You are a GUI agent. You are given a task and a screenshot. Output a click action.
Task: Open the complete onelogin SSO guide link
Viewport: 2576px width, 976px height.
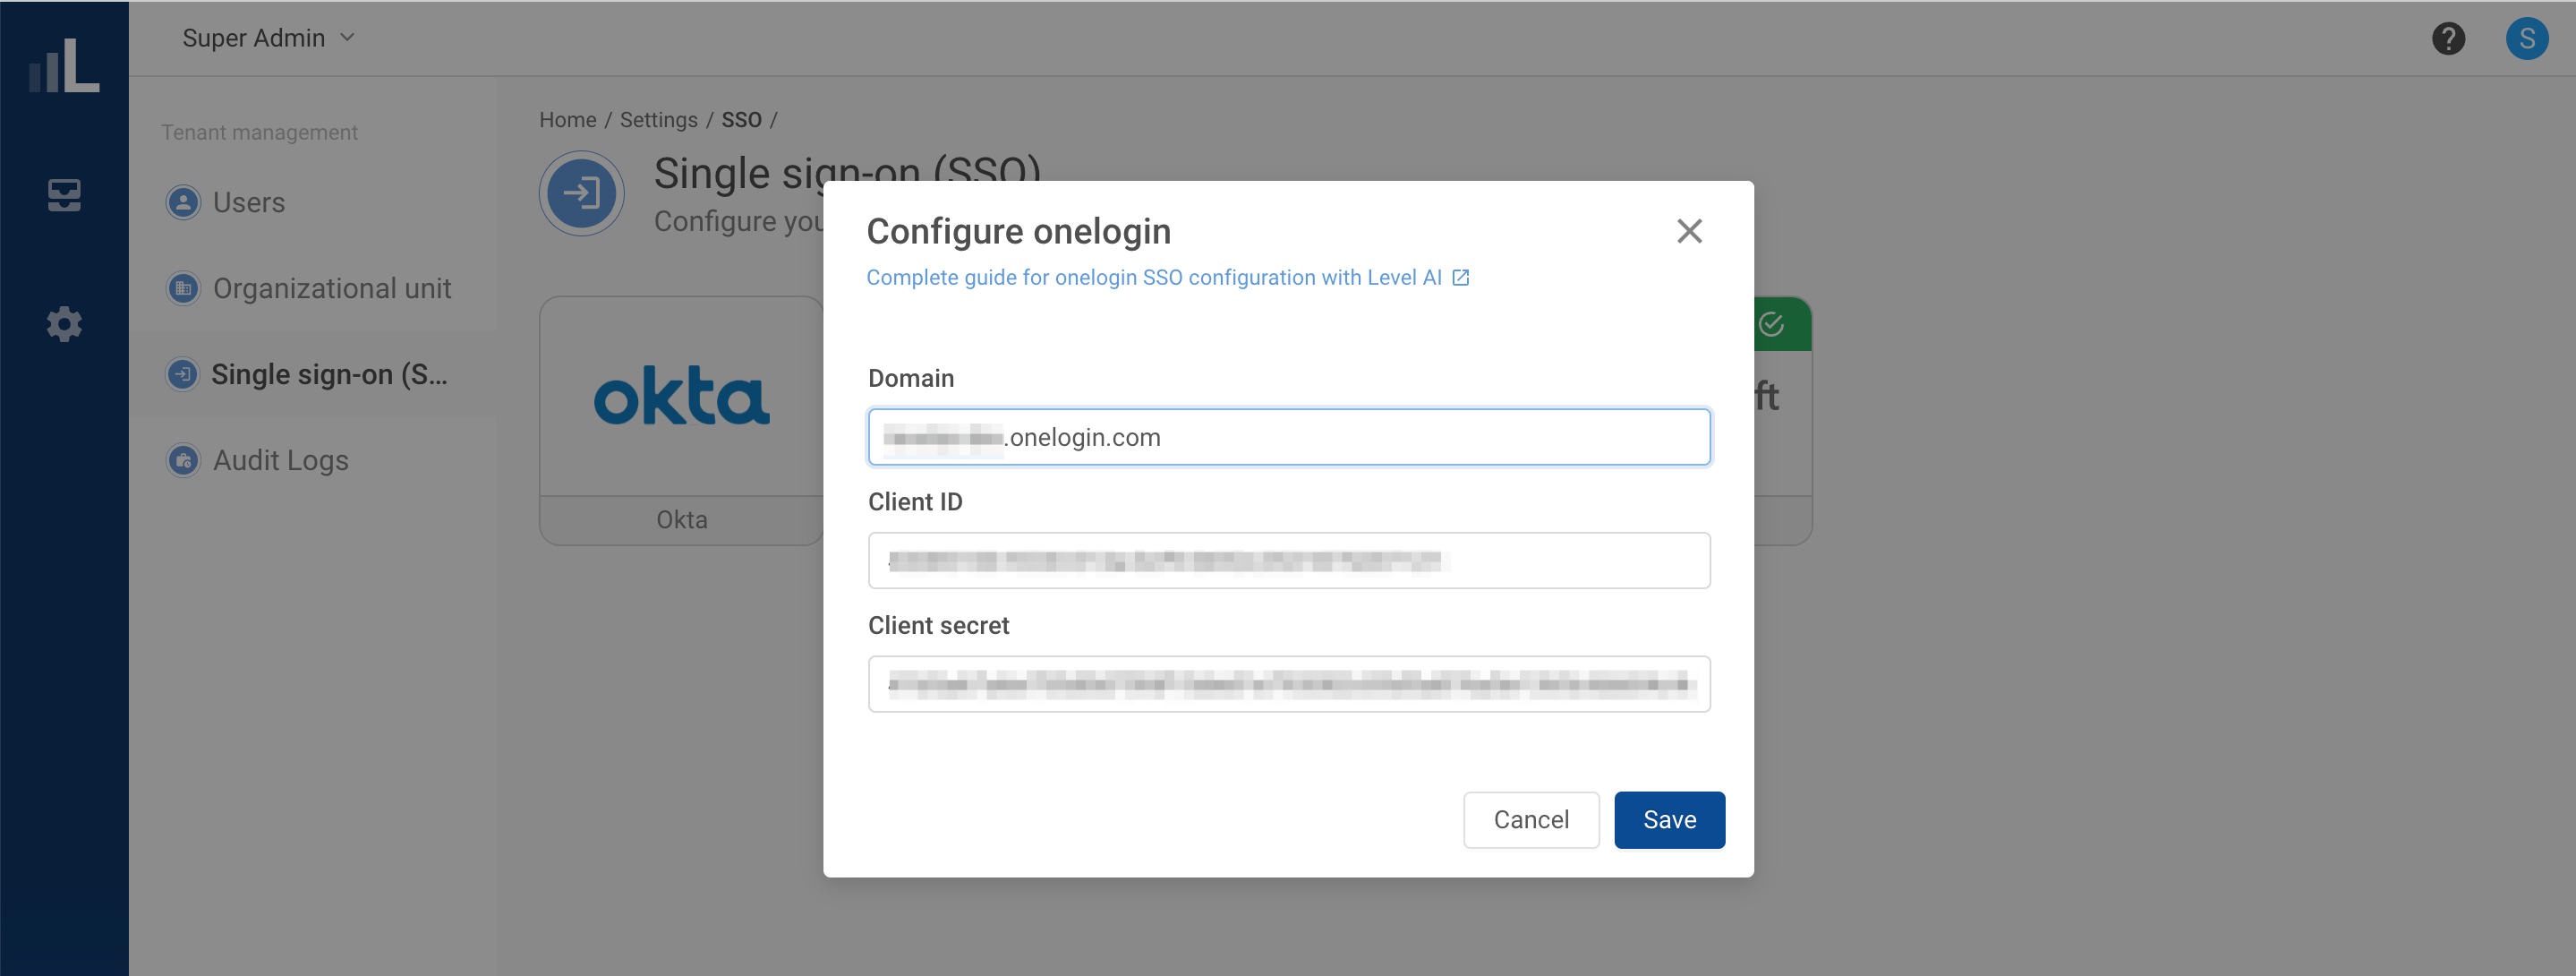pos(1154,277)
